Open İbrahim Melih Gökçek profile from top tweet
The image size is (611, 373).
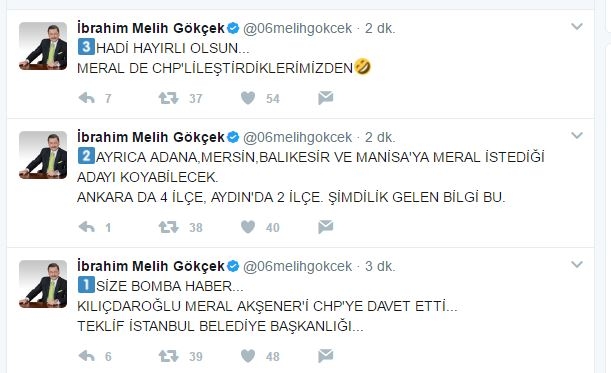click(x=151, y=28)
